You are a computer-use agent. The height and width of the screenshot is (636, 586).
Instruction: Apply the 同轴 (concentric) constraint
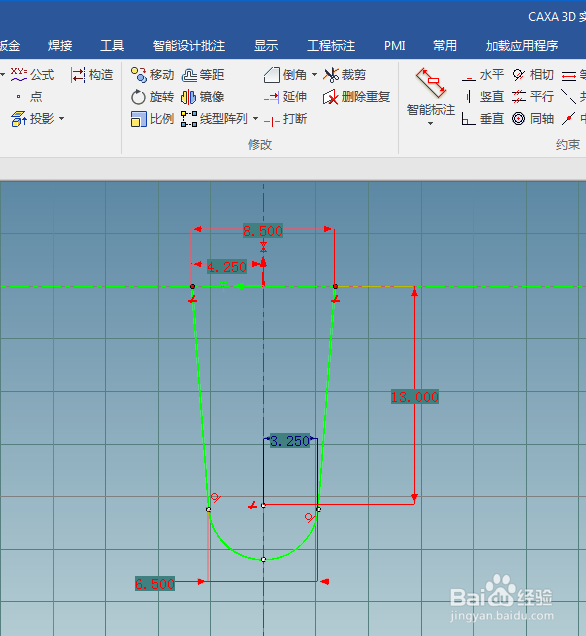(533, 118)
